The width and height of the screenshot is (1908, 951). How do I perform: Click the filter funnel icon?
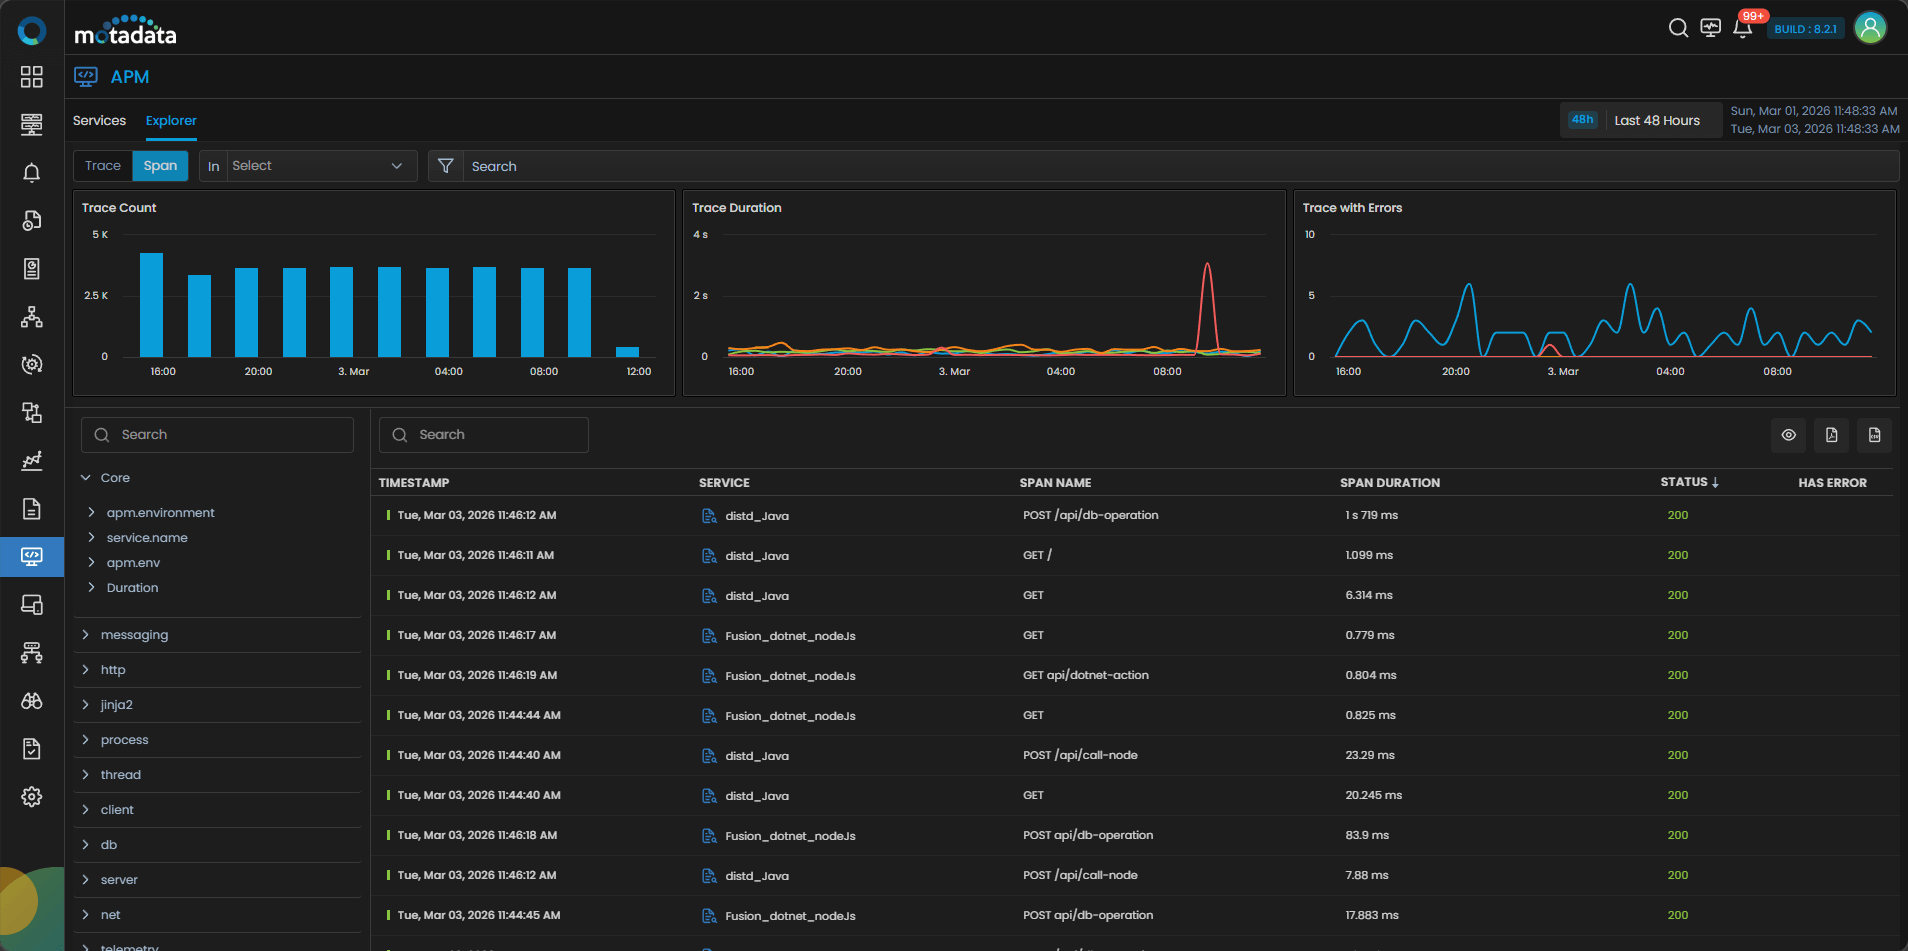point(446,166)
